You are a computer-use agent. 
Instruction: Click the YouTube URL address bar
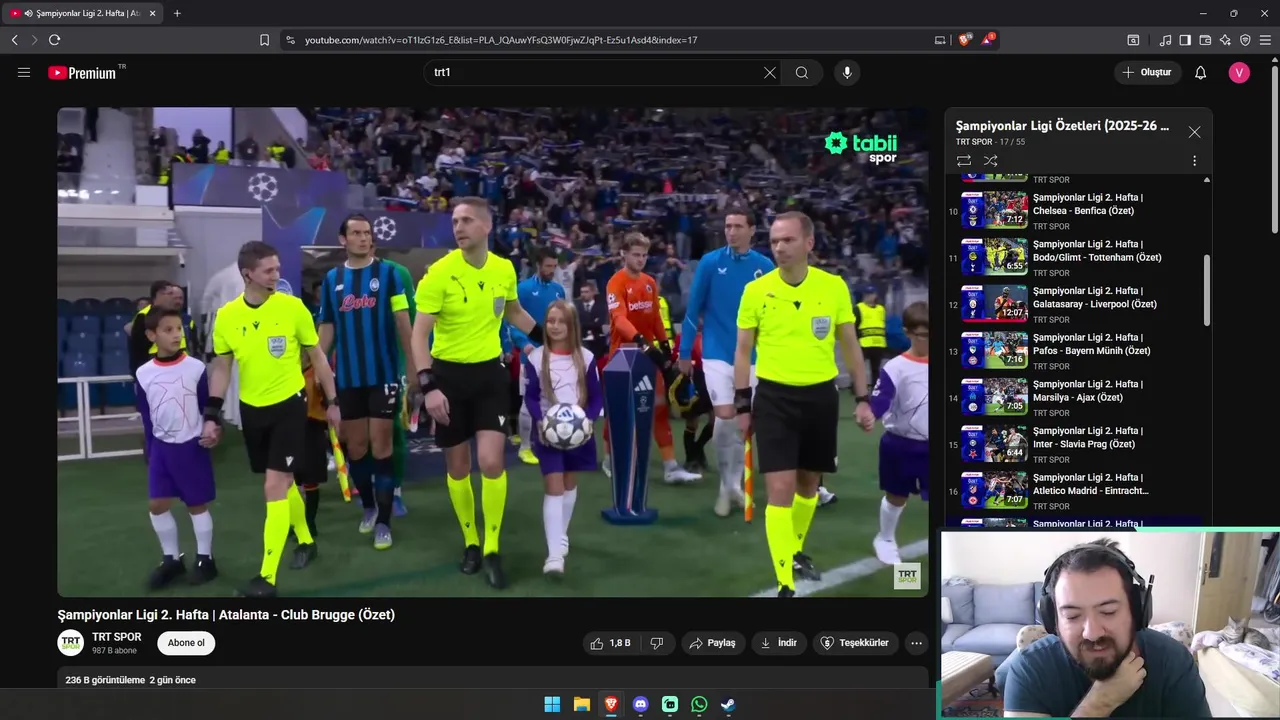pyautogui.click(x=500, y=40)
